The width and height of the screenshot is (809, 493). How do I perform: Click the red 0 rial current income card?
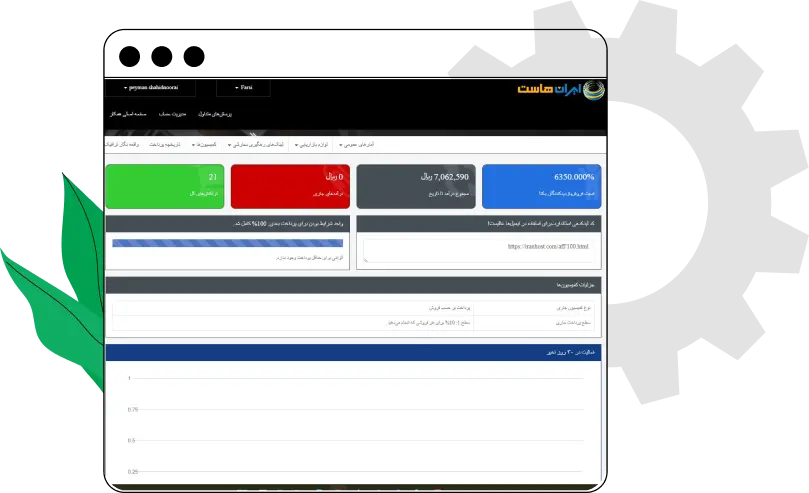pyautogui.click(x=290, y=186)
